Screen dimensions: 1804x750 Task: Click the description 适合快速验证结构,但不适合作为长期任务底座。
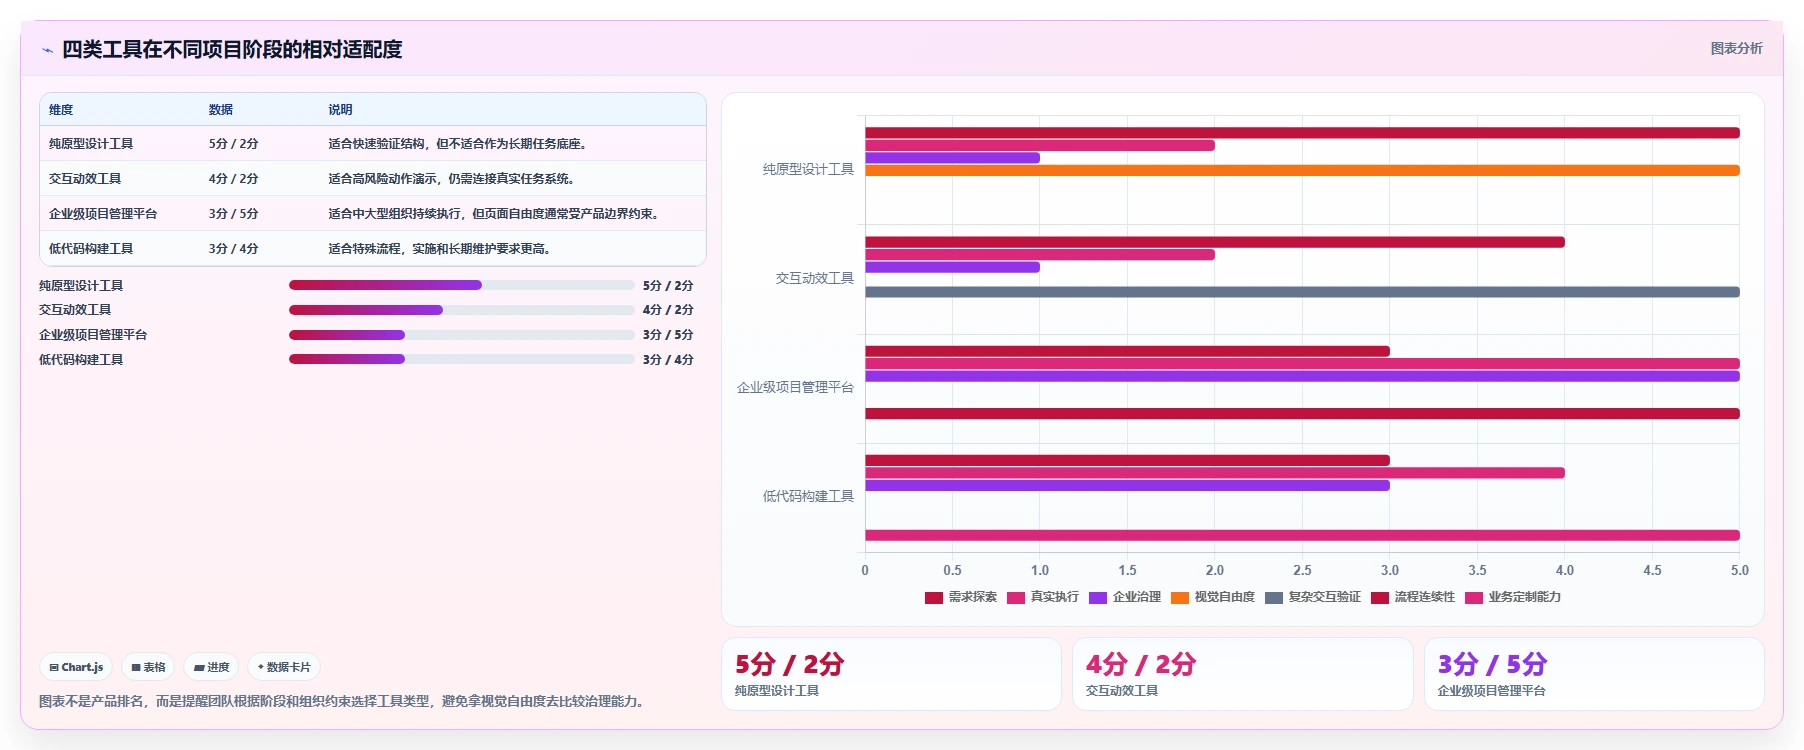[460, 144]
